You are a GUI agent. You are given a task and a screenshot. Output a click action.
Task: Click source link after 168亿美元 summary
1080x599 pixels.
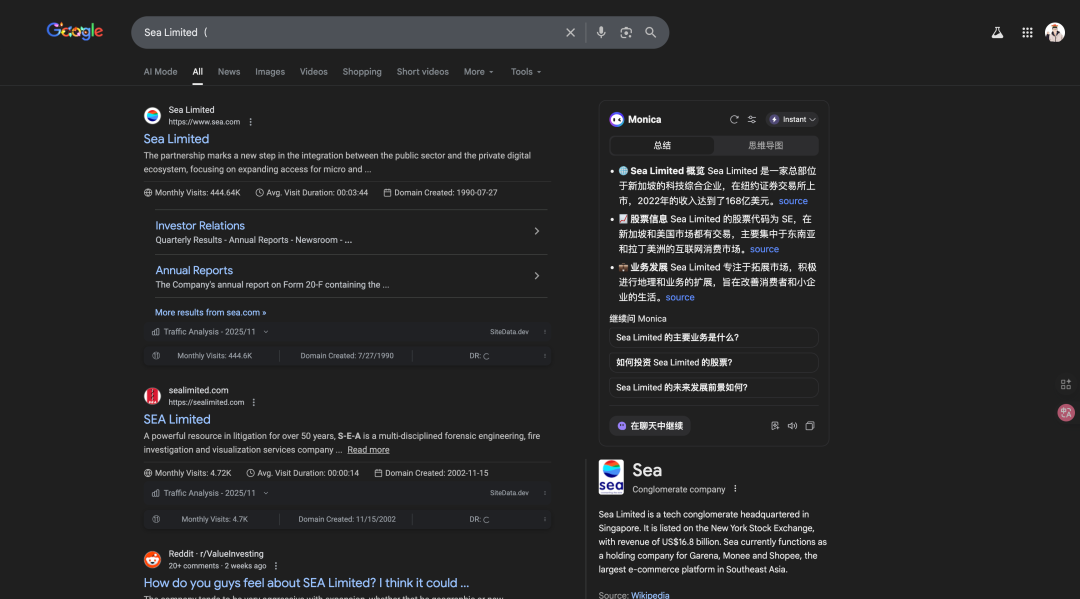point(793,201)
